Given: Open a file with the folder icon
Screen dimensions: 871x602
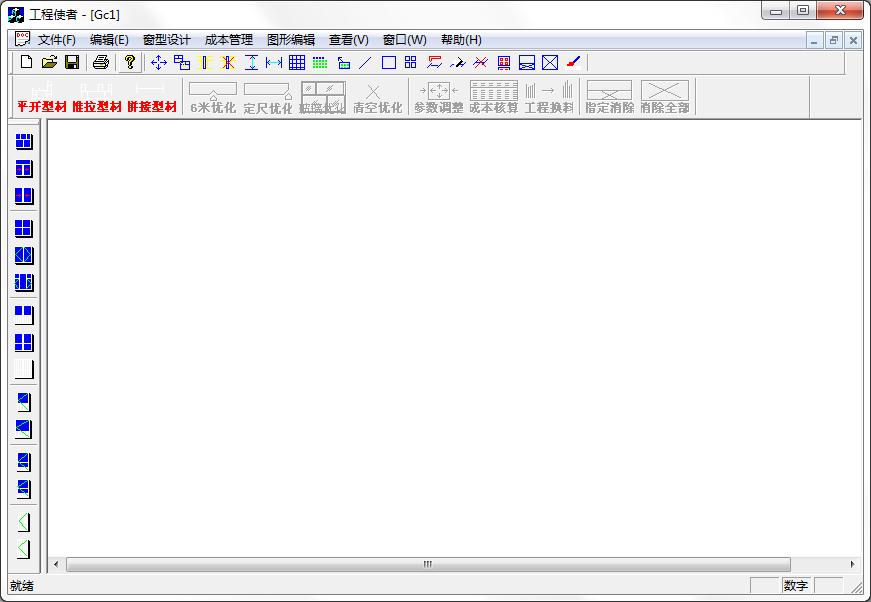Looking at the screenshot, I should point(49,62).
